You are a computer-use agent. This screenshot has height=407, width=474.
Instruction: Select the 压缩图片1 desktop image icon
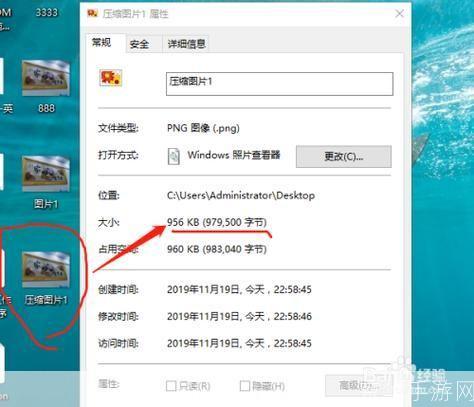pyautogui.click(x=46, y=270)
